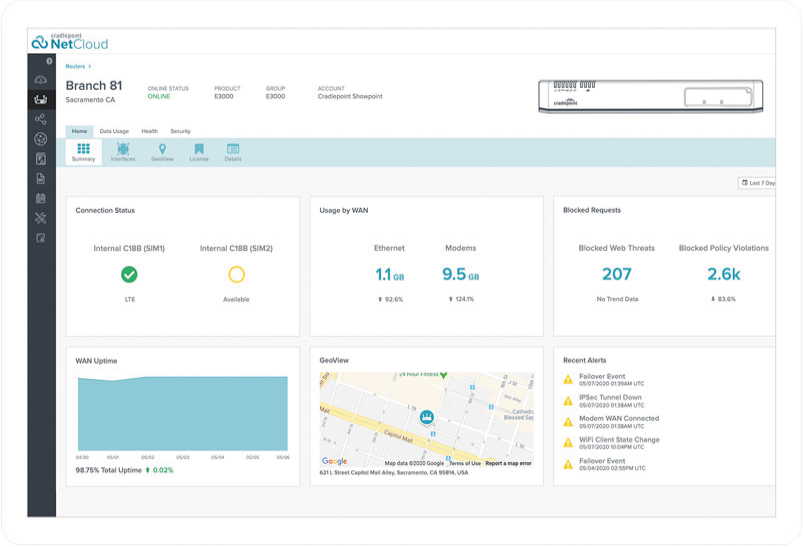Switch to the Data Usage tab

(x=114, y=131)
